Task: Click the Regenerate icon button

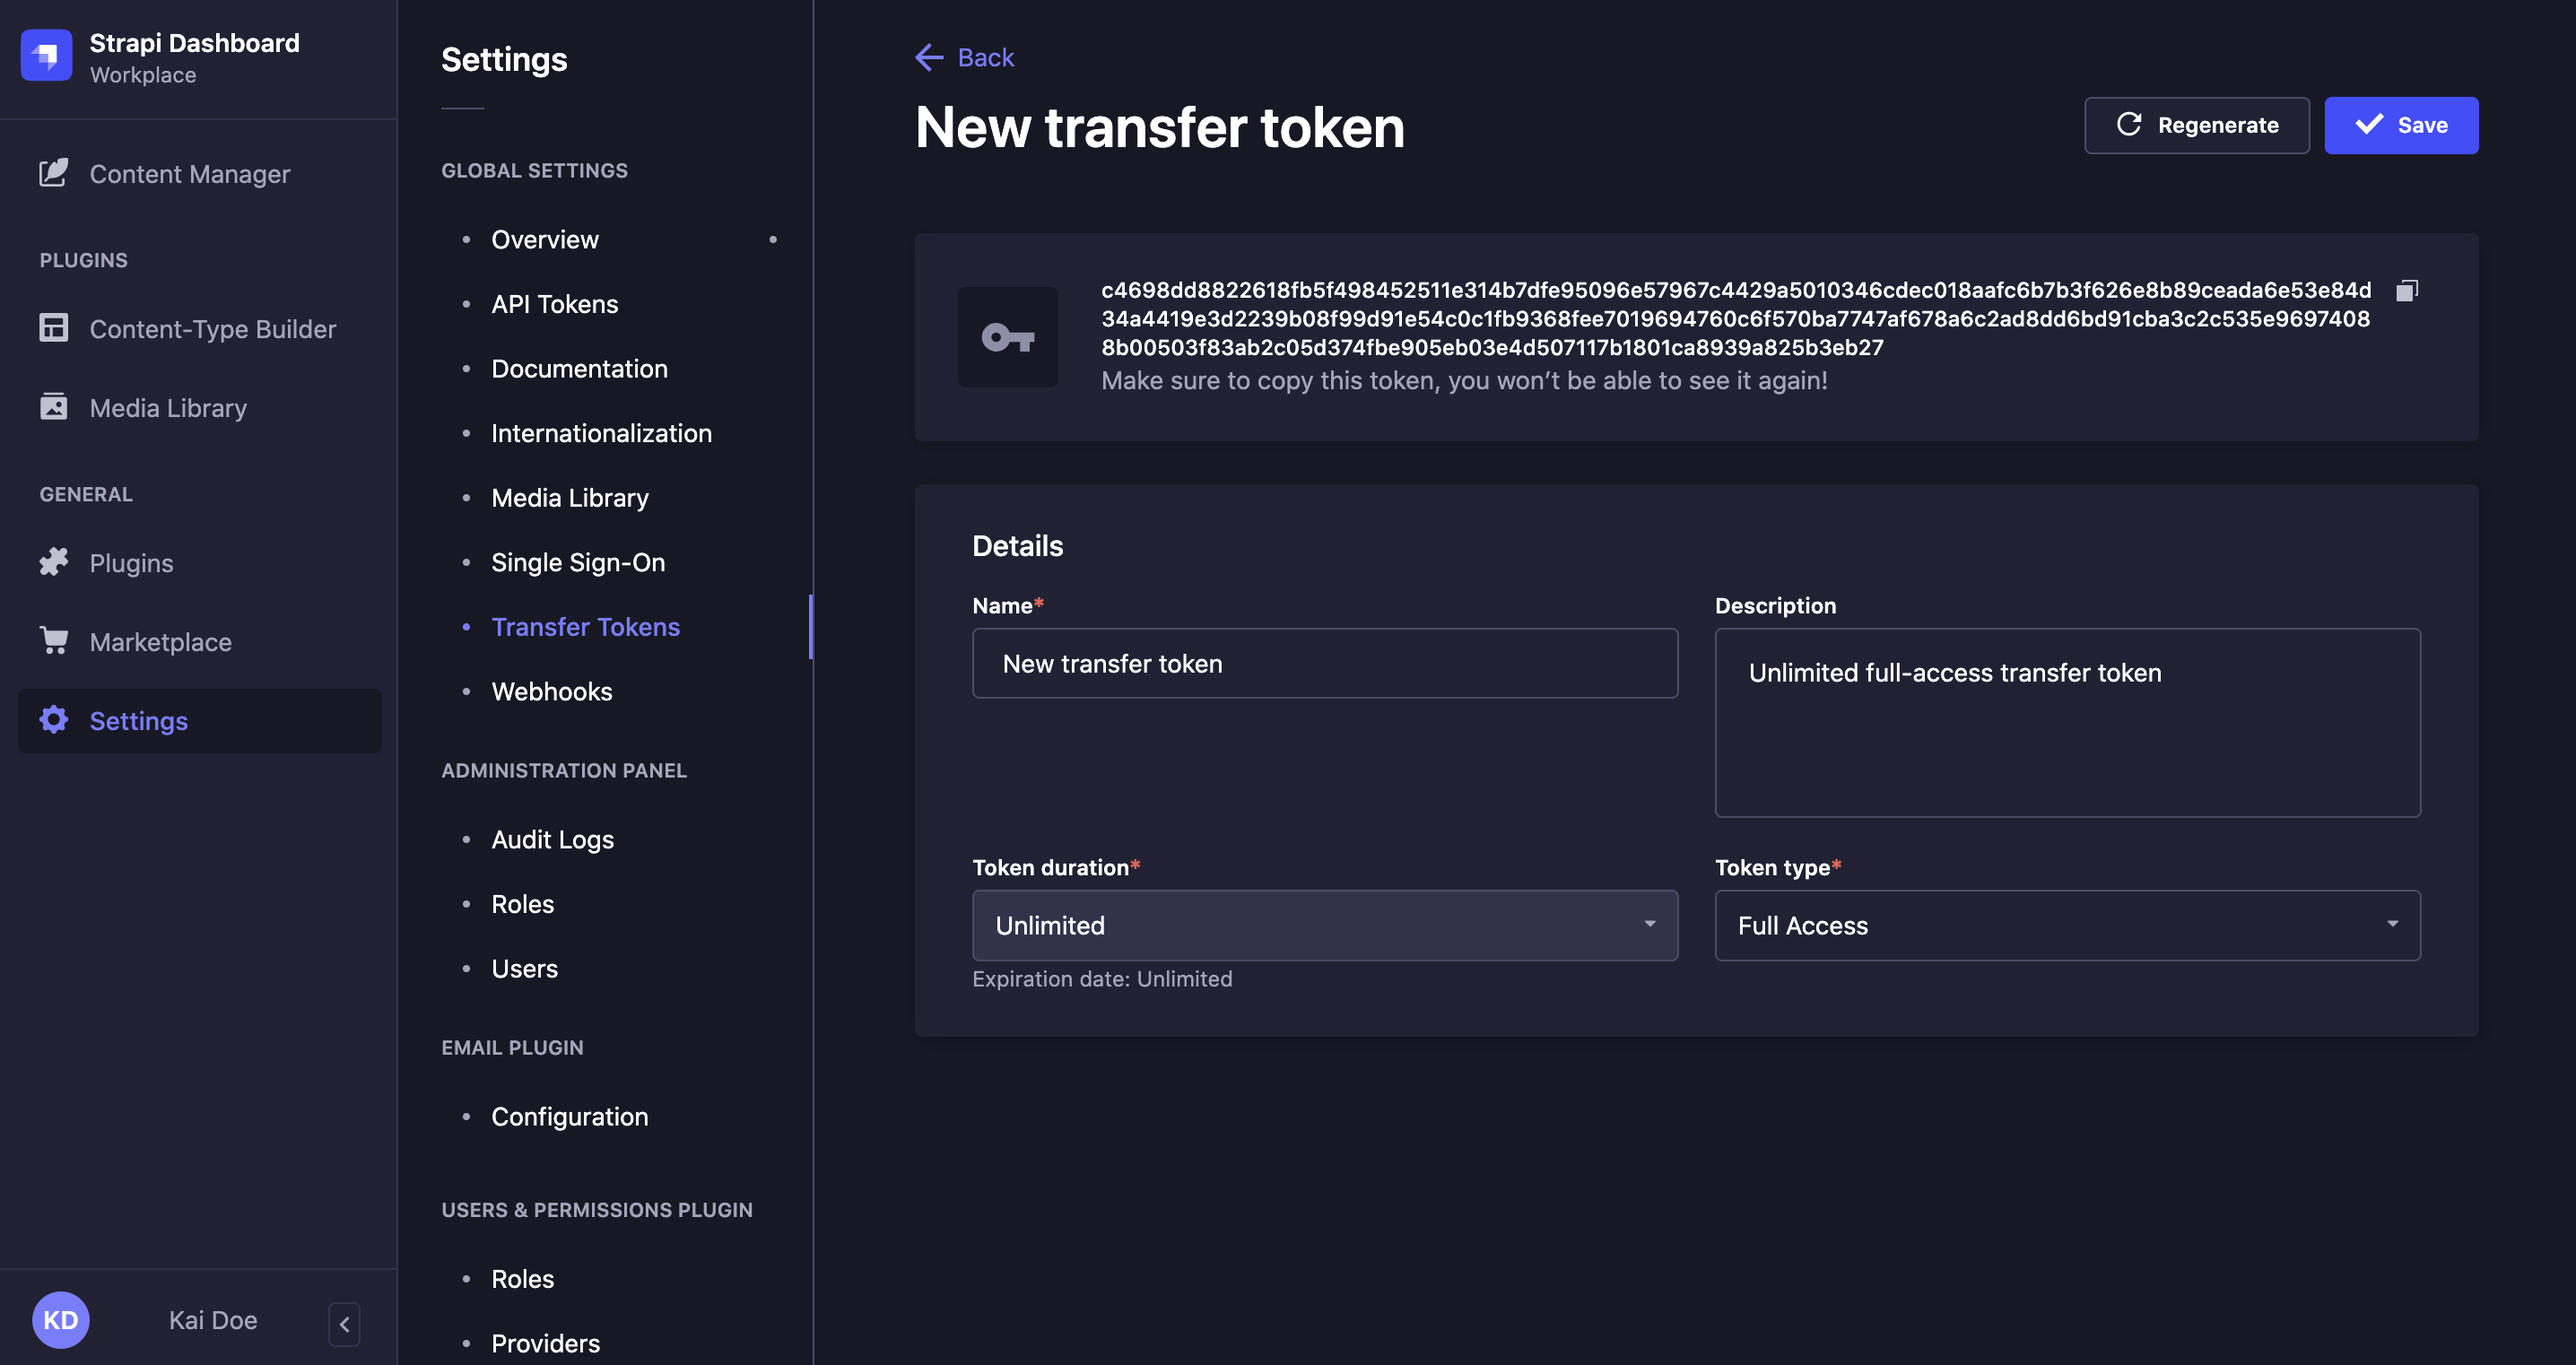Action: [2128, 125]
